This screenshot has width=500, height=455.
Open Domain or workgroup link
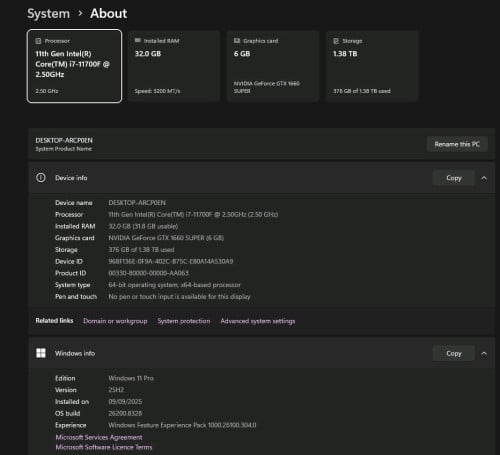tap(115, 321)
